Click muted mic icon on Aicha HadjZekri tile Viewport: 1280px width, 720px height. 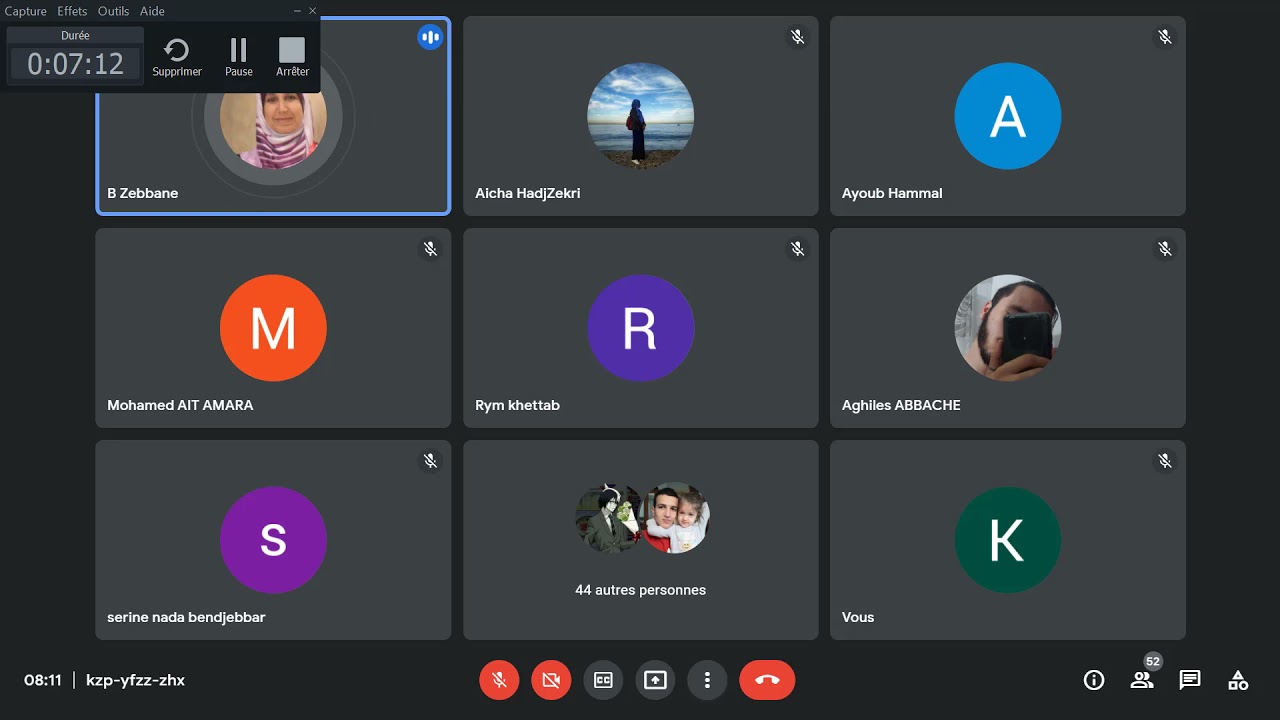pyautogui.click(x=797, y=37)
